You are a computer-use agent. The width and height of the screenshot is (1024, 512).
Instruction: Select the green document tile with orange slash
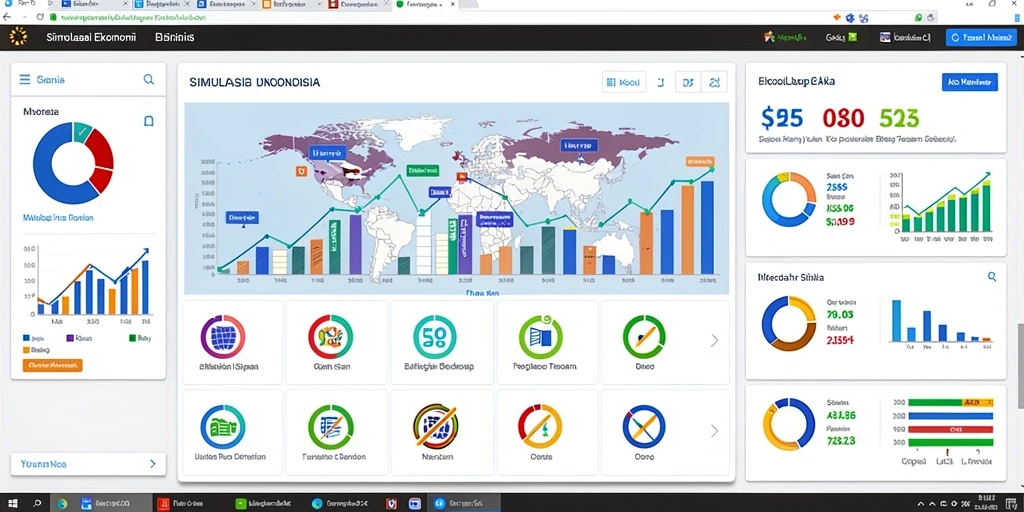click(330, 427)
